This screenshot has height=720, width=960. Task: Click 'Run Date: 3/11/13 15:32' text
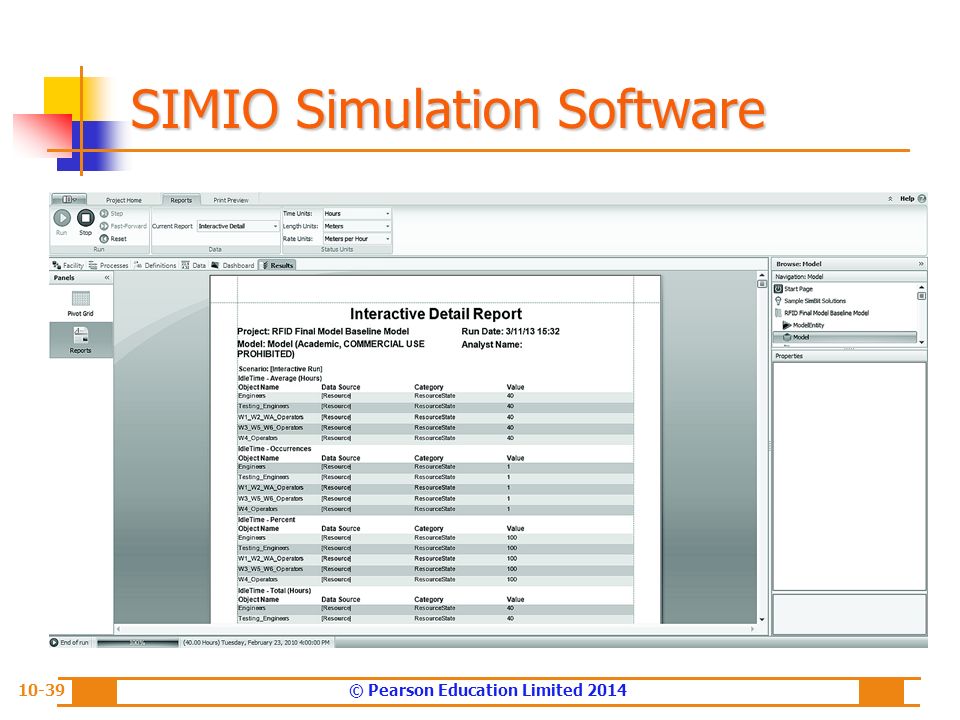[x=511, y=331]
